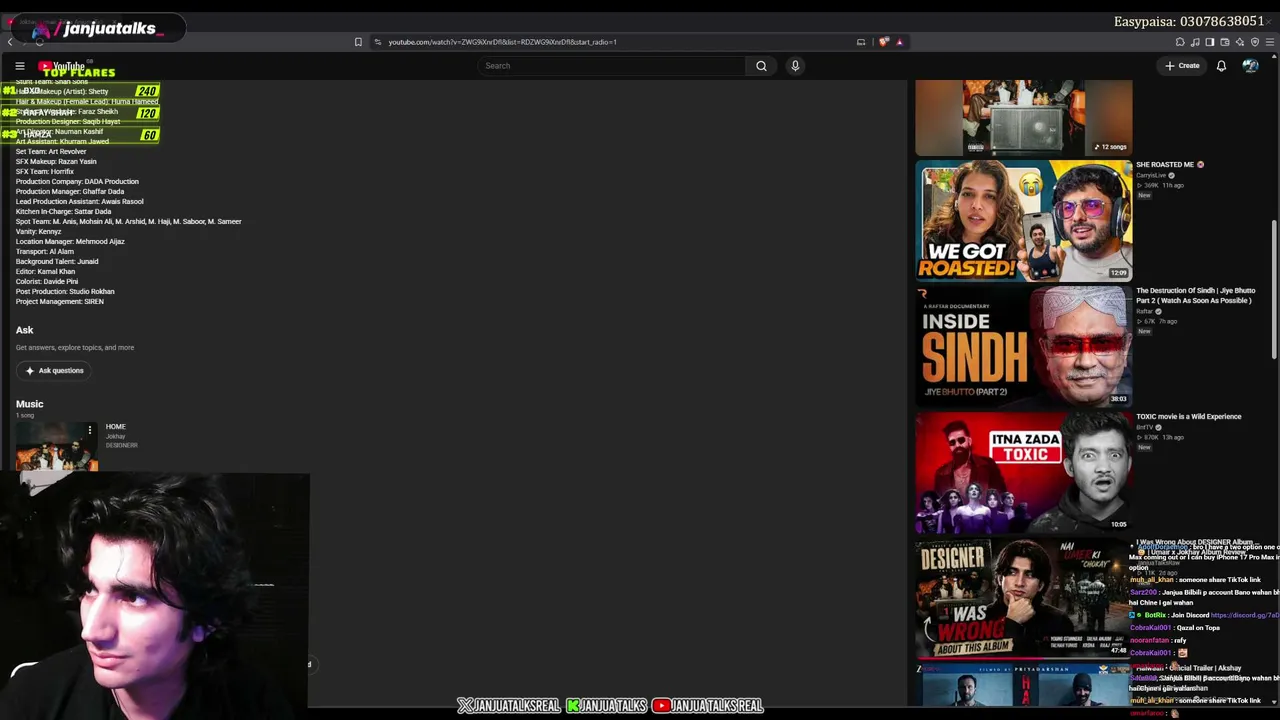The image size is (1280, 720).
Task: Open the Brave VPN shield icon
Action: tap(1255, 42)
